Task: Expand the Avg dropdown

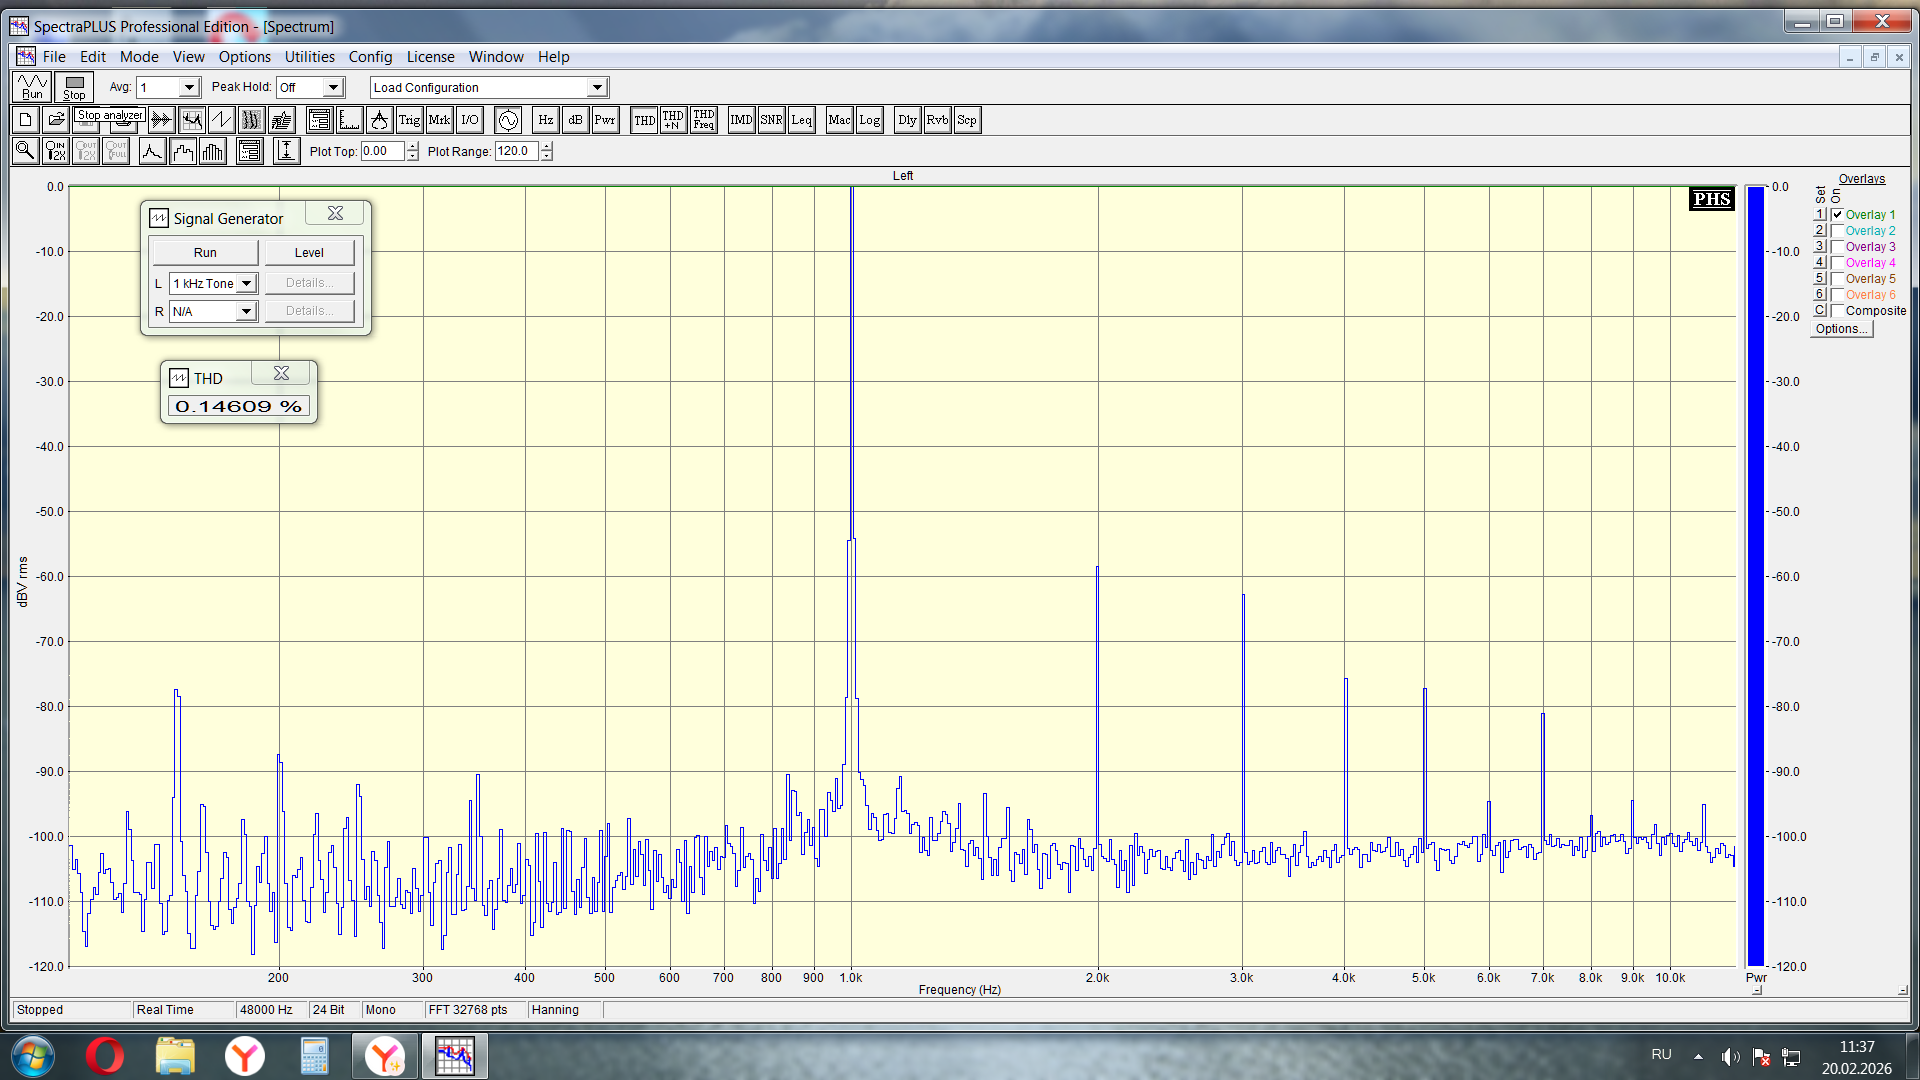Action: click(x=189, y=88)
